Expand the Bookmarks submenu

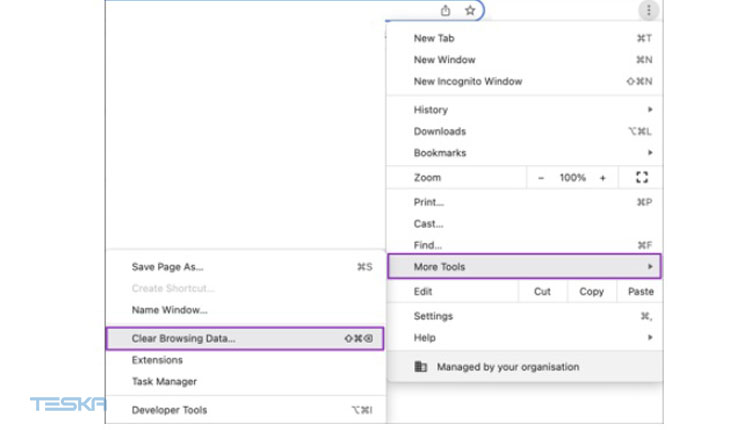click(x=440, y=153)
